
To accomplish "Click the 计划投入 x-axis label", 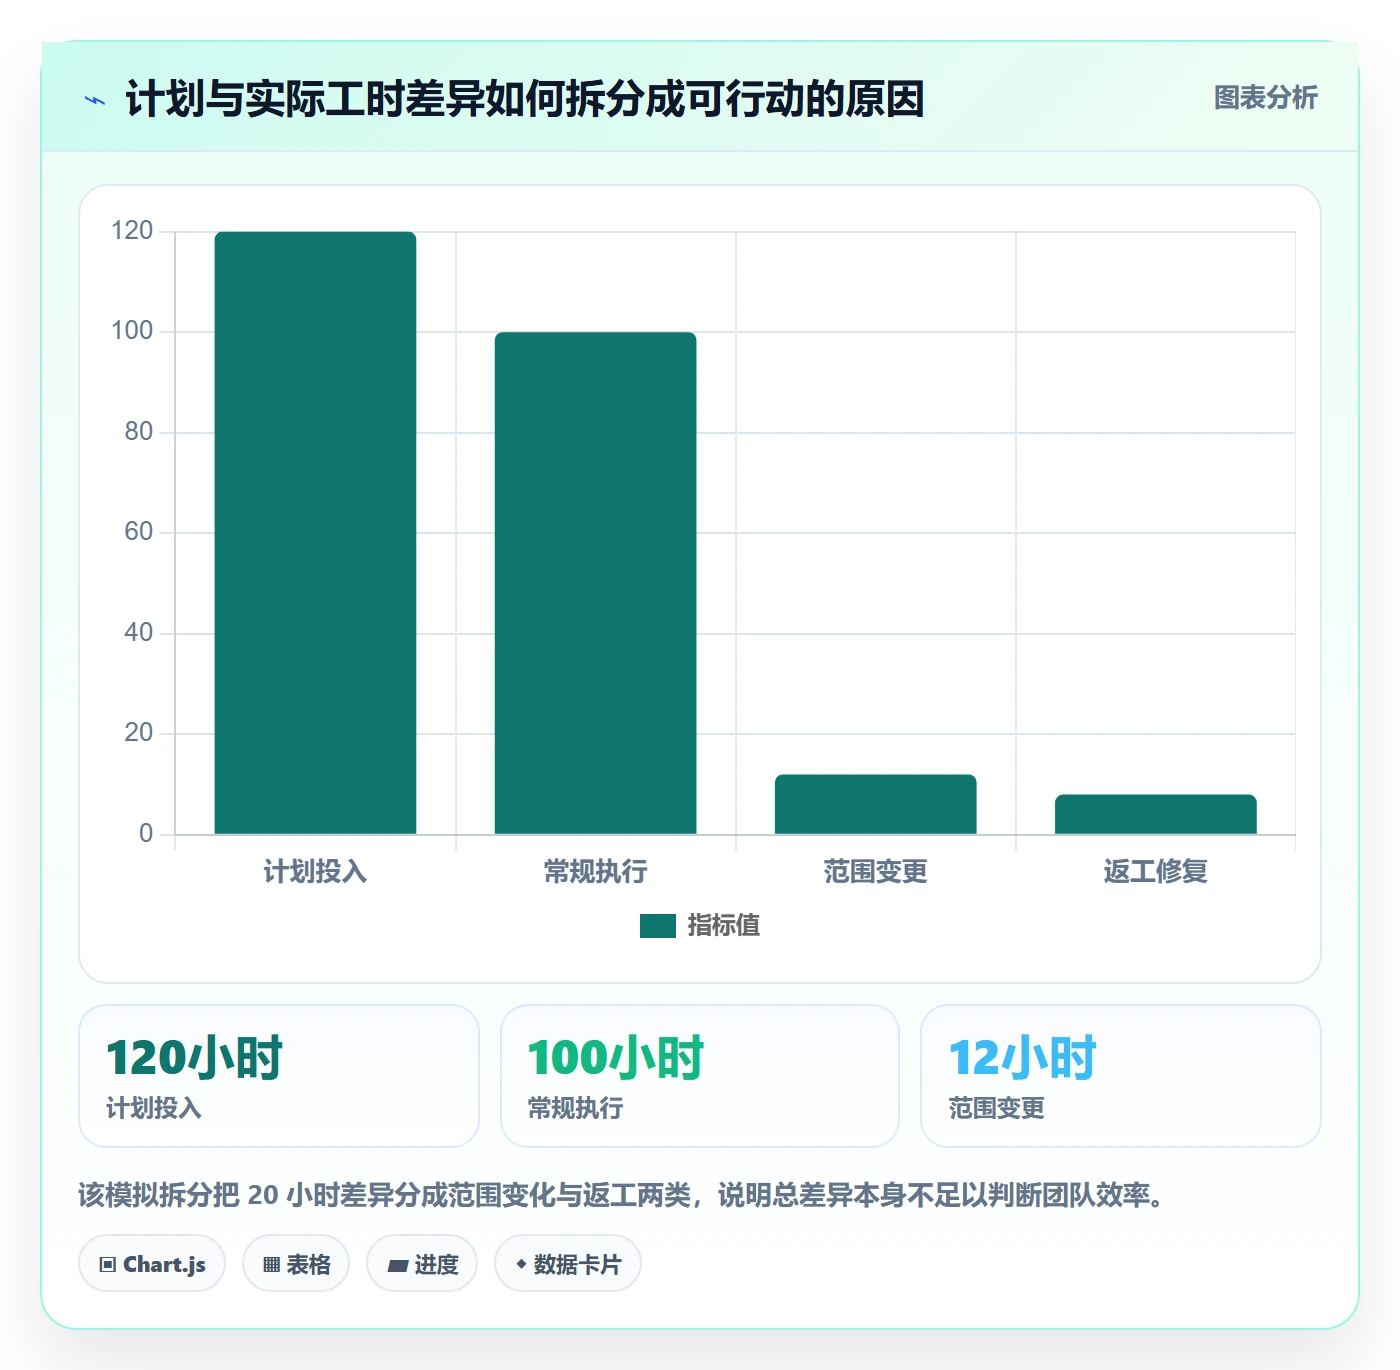I will point(315,872).
